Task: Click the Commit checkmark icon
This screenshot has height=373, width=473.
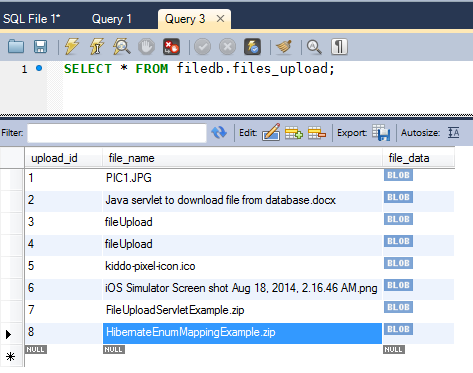Action: click(x=203, y=47)
